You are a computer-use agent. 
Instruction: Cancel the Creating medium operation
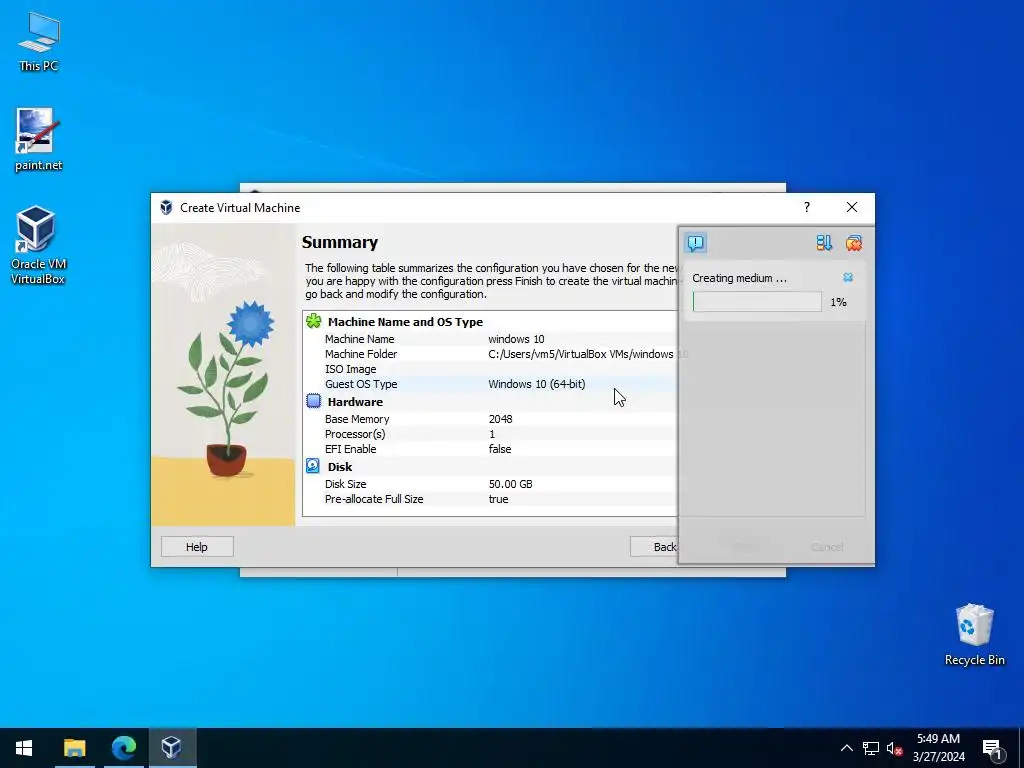pos(848,278)
